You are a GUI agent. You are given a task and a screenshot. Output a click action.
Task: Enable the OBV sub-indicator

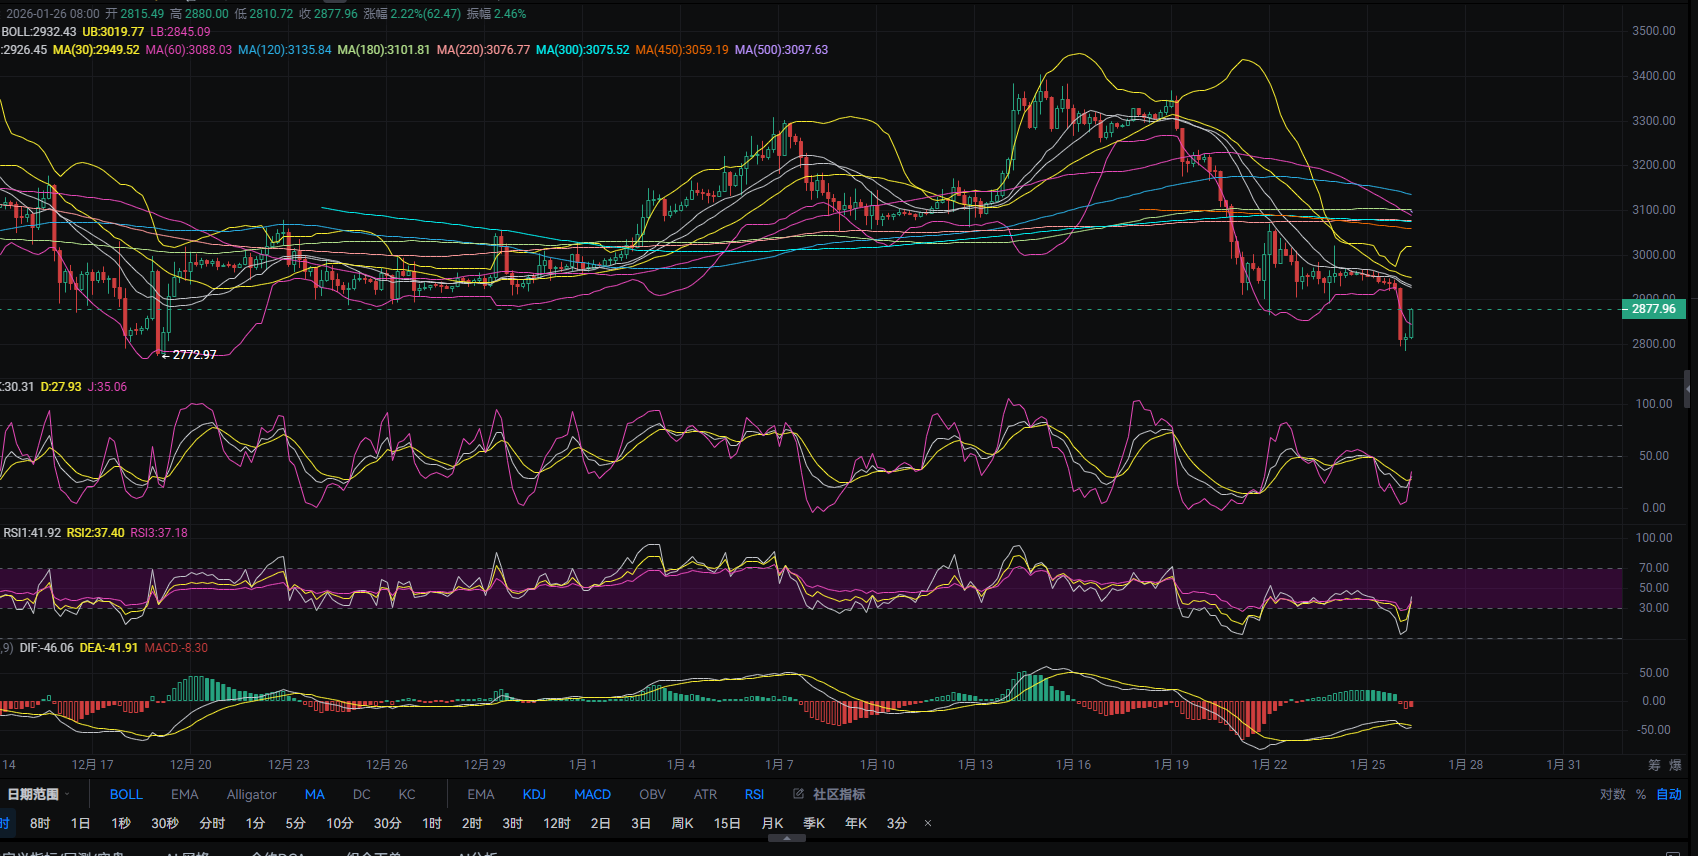[652, 794]
